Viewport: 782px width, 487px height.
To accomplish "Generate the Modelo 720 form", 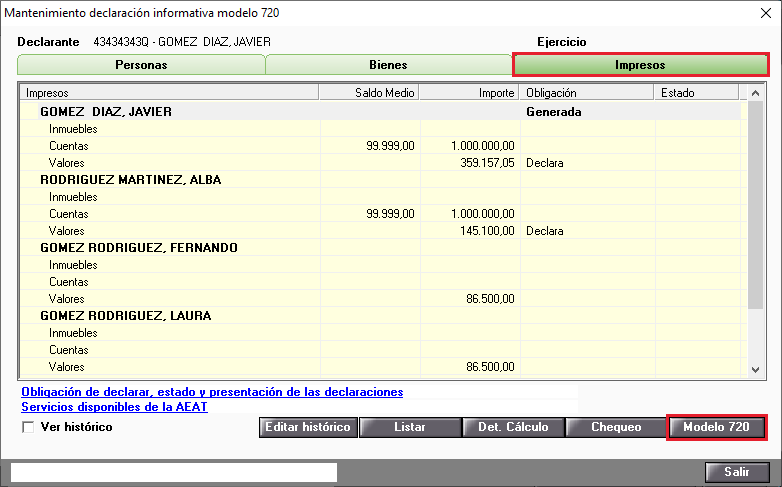I will click(716, 427).
